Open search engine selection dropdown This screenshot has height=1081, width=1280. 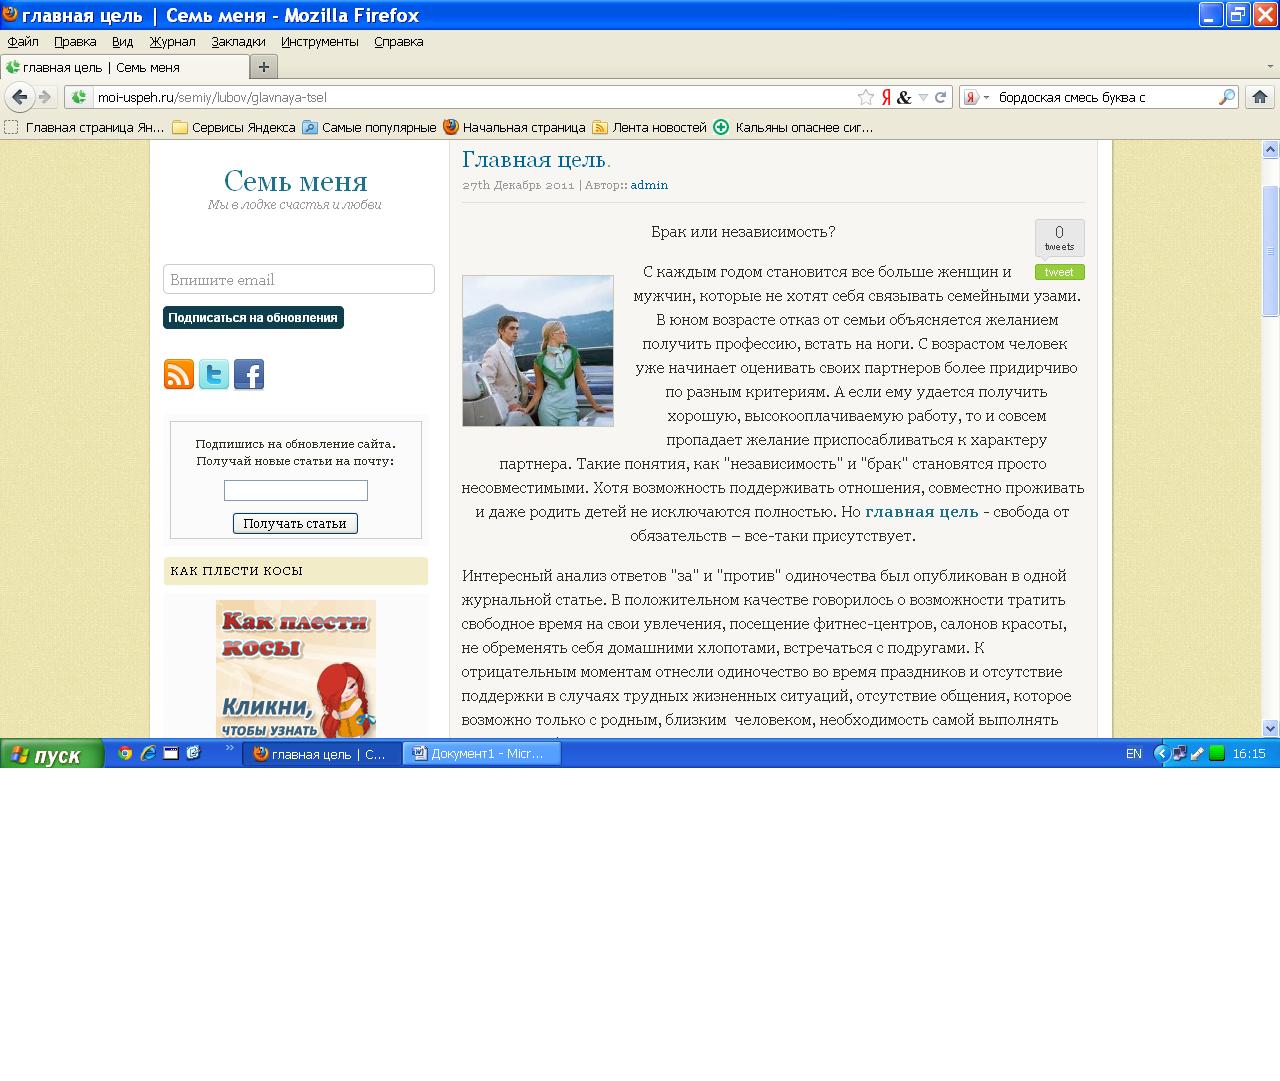coord(976,97)
